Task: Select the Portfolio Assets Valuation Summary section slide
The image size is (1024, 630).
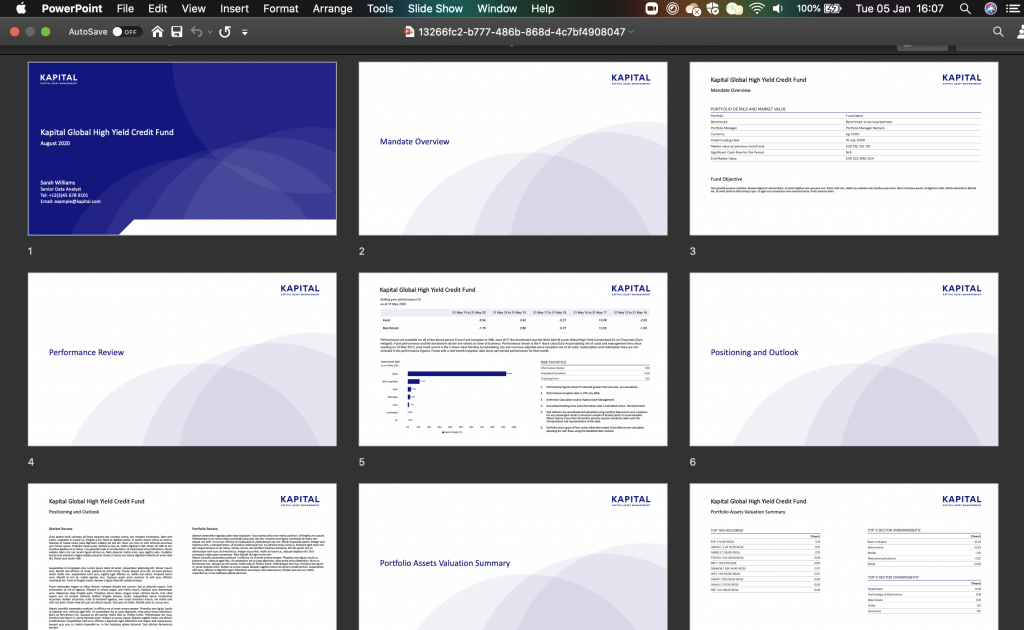Action: tap(513, 557)
